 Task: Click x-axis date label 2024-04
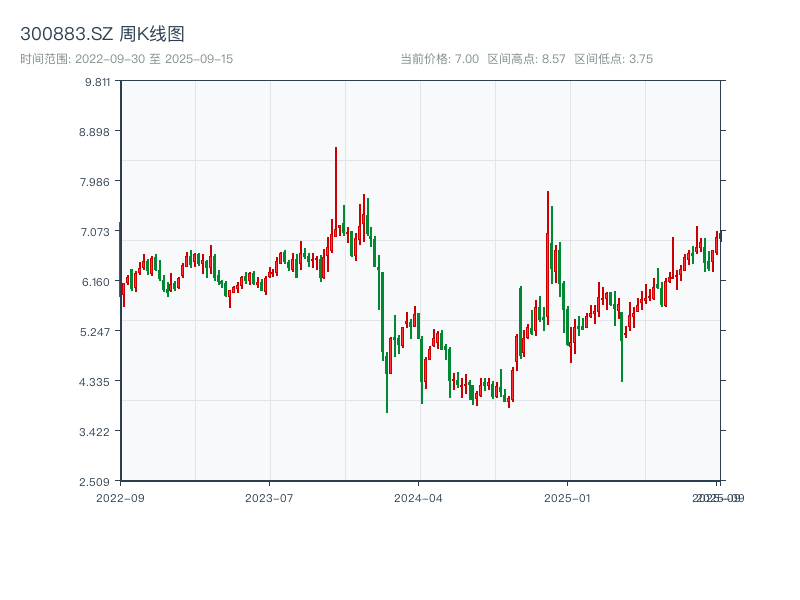tap(418, 498)
